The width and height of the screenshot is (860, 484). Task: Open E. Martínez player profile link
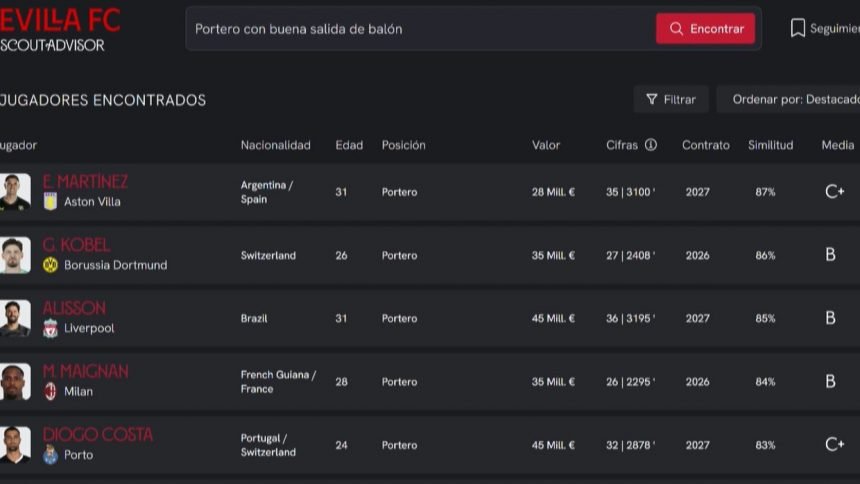click(85, 181)
